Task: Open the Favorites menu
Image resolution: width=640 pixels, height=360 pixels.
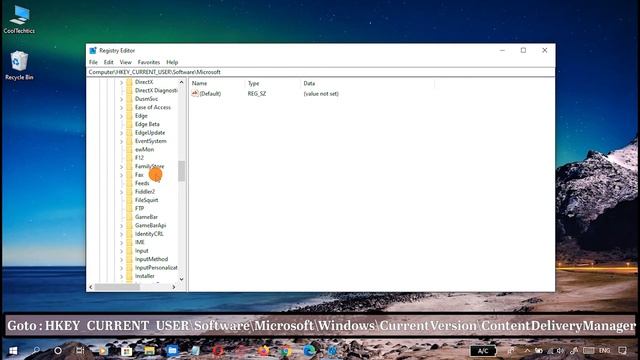Action: (149, 62)
